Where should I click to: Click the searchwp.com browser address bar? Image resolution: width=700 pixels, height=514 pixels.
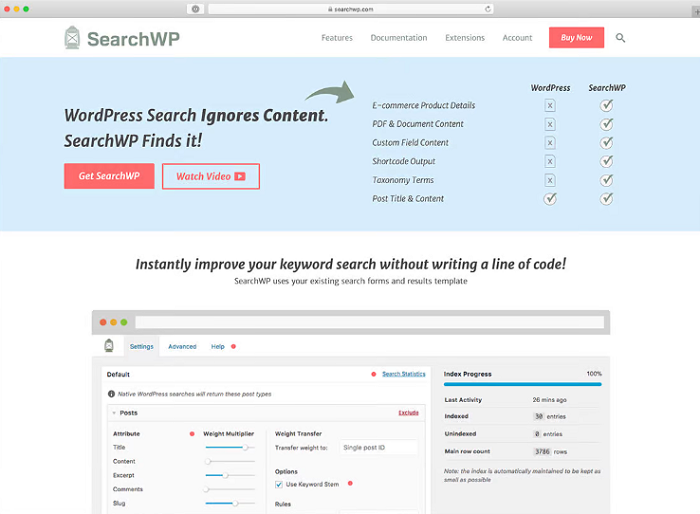click(x=351, y=9)
